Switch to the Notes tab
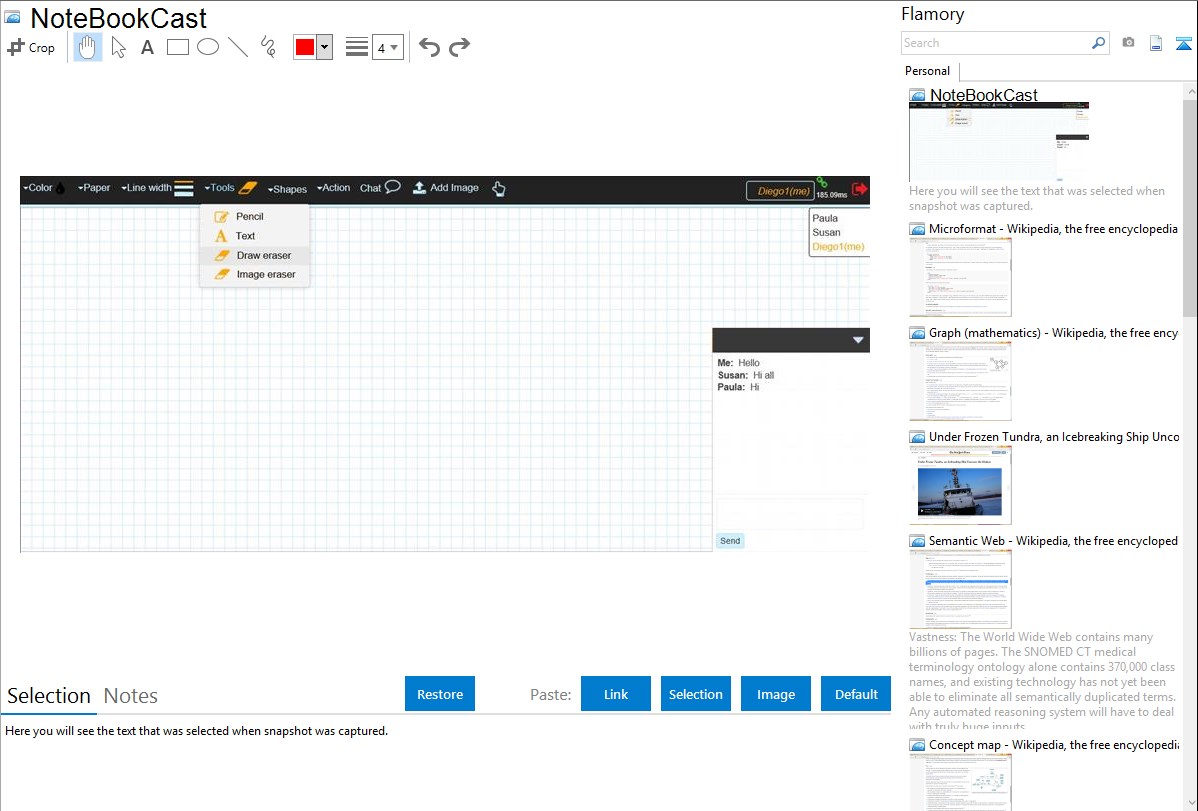This screenshot has width=1198, height=811. (x=131, y=696)
